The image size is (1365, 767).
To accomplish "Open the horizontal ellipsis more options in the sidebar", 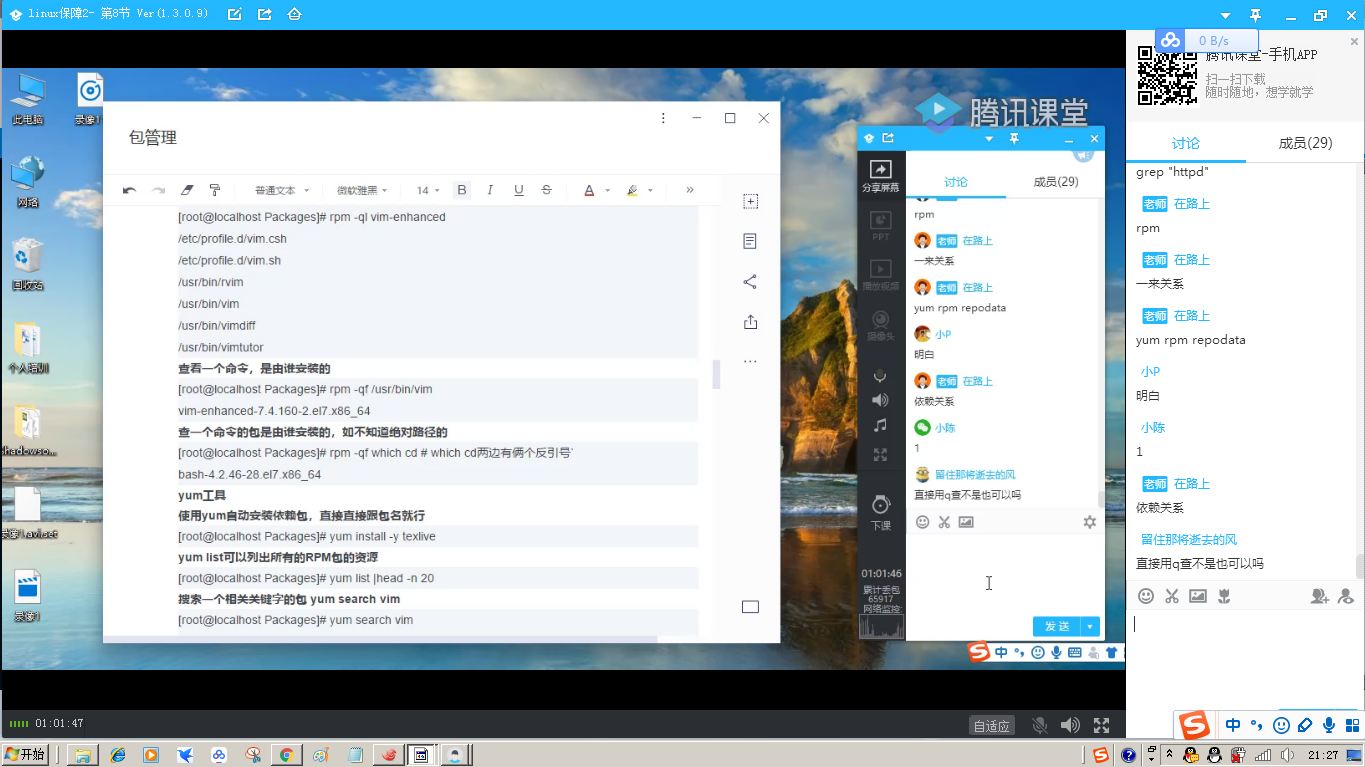I will tap(750, 361).
